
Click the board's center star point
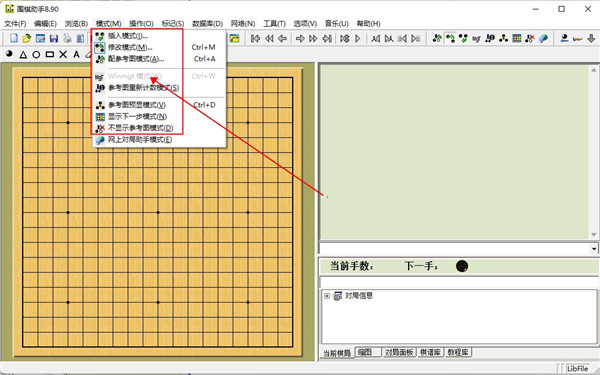(x=158, y=212)
